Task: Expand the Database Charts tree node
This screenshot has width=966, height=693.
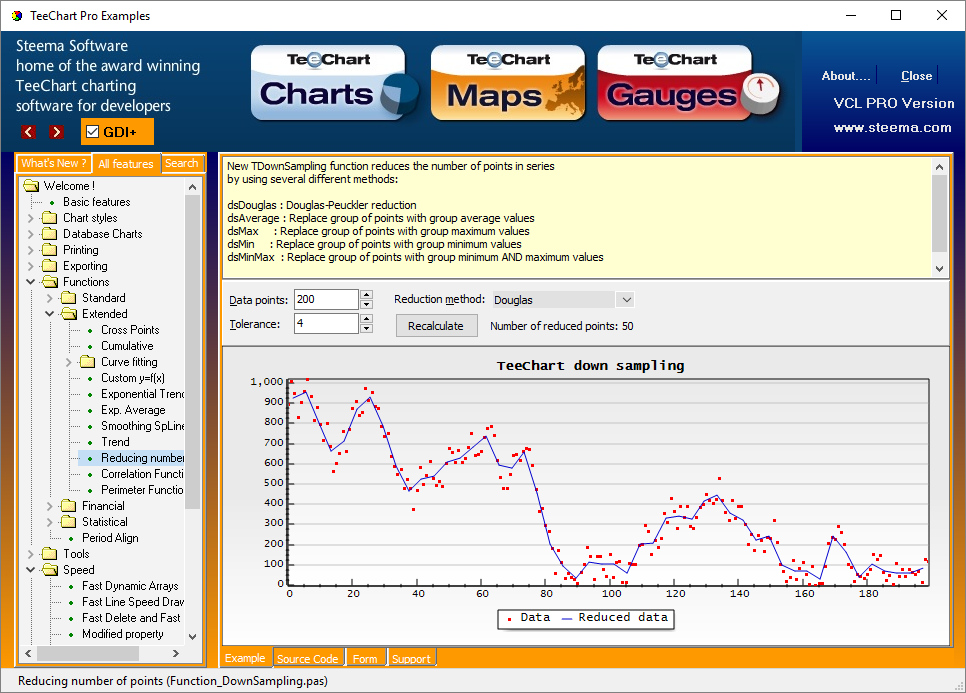Action: click(x=30, y=234)
